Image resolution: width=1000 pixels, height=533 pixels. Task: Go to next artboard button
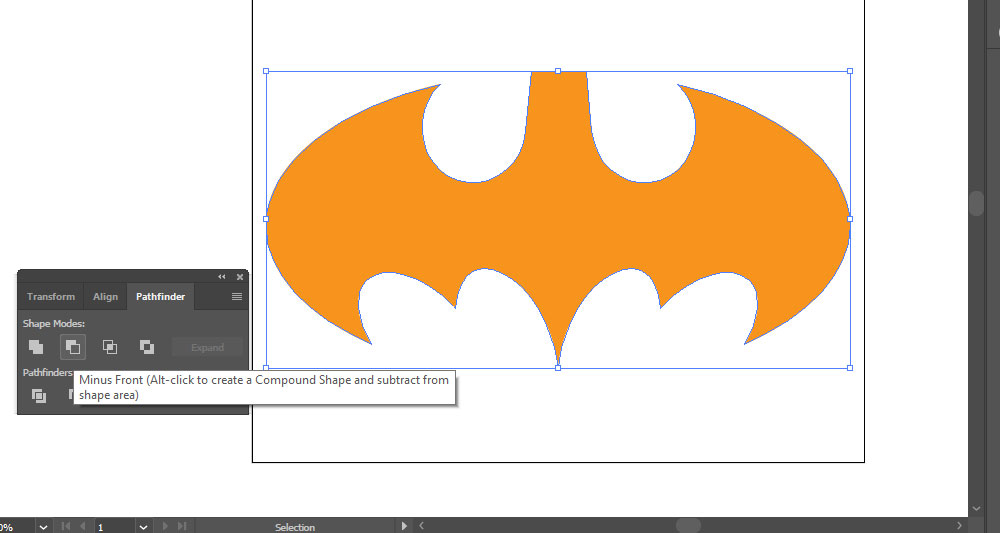165,527
